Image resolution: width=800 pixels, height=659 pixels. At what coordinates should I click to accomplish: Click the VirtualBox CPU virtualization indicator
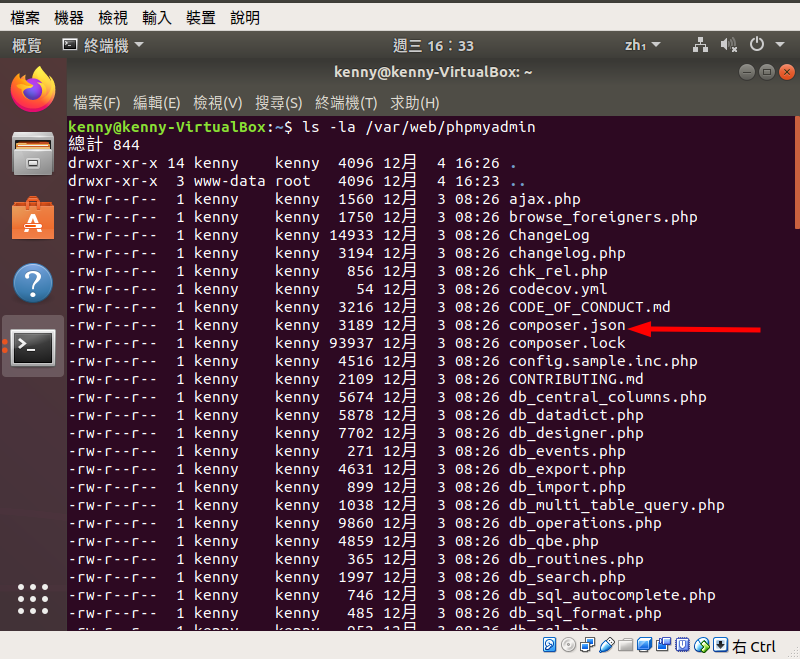pyautogui.click(x=682, y=645)
